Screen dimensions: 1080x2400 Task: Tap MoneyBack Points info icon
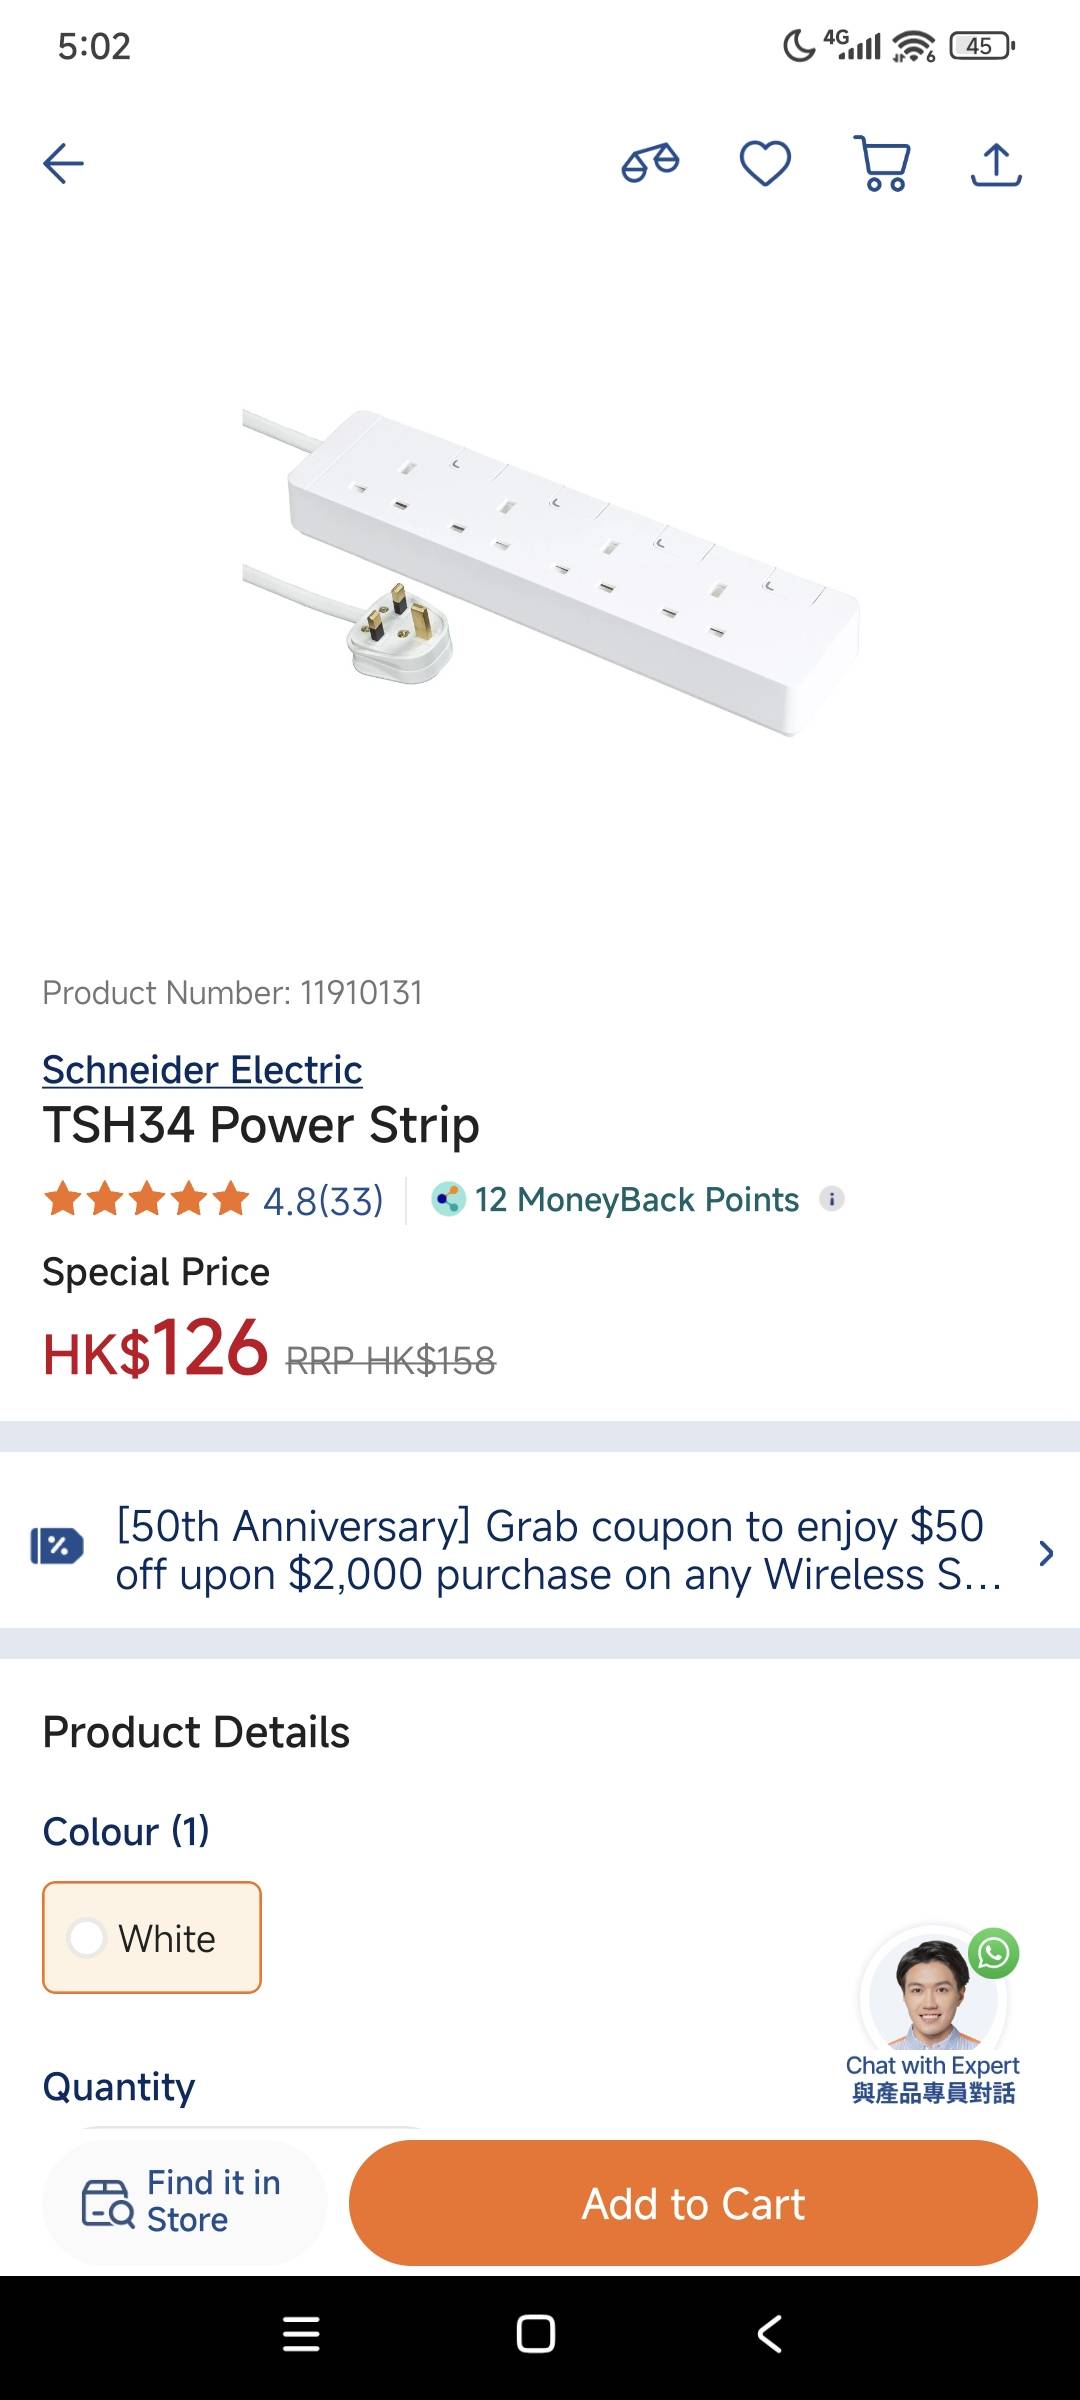tap(832, 1198)
